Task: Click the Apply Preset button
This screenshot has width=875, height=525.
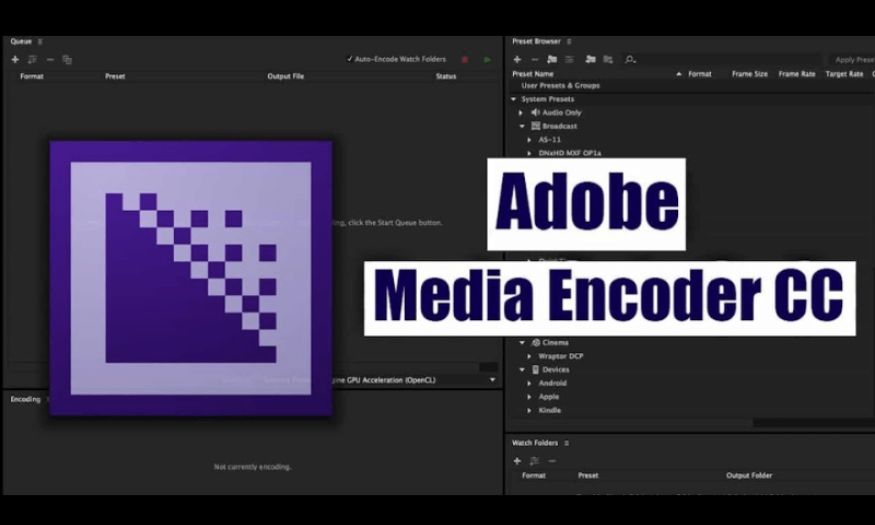Action: 854,59
